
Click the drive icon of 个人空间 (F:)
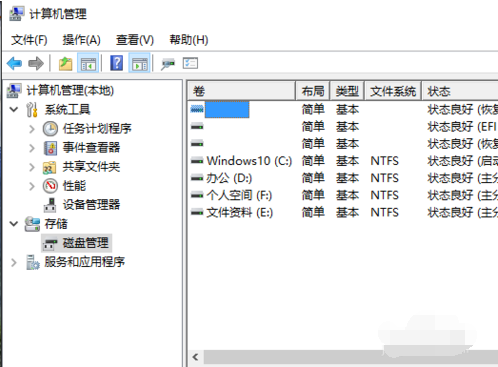pos(197,195)
